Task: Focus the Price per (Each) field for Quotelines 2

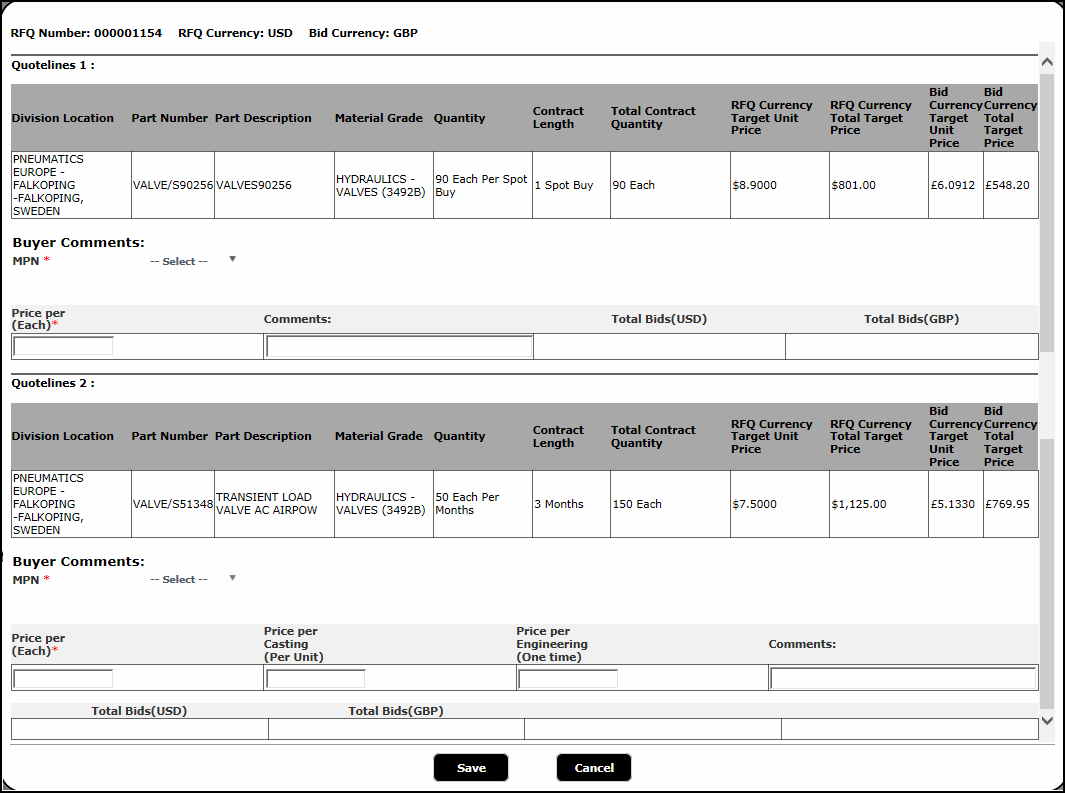Action: [63, 678]
